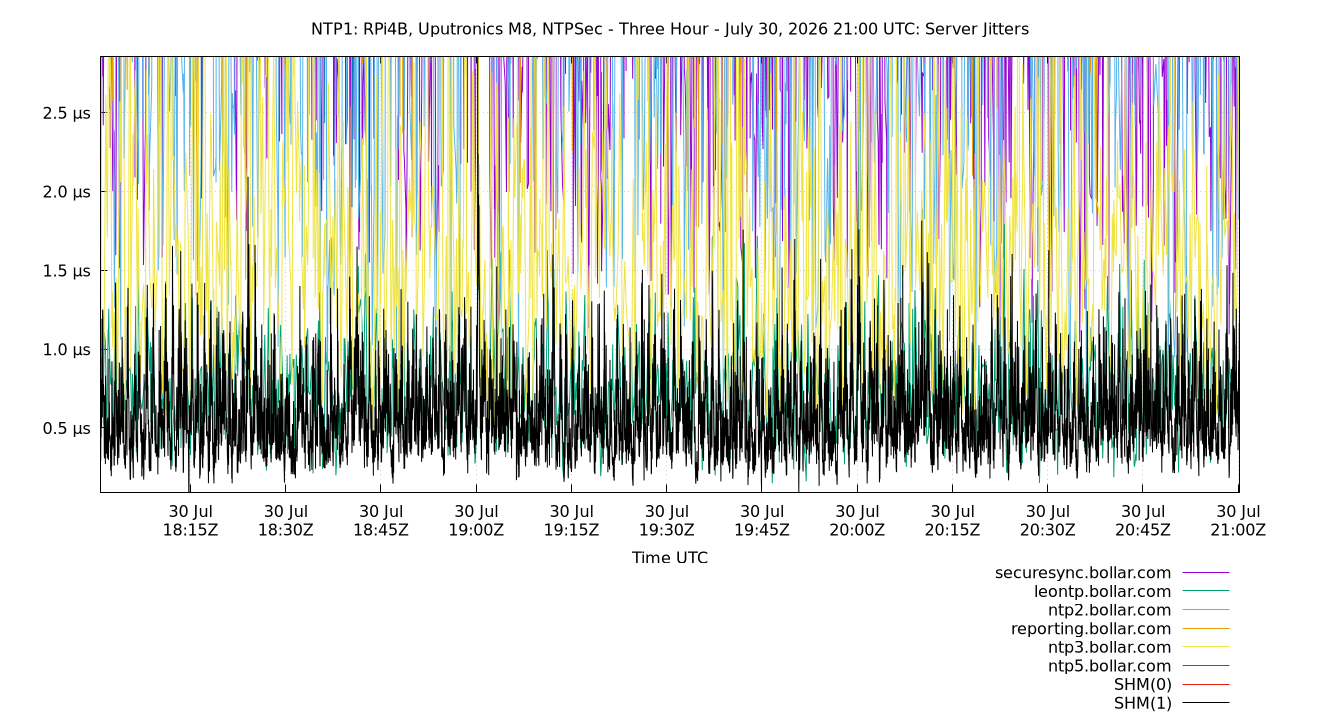The width and height of the screenshot is (1340, 720).
Task: Click the 'Time UTC' axis title
Action: (670, 557)
